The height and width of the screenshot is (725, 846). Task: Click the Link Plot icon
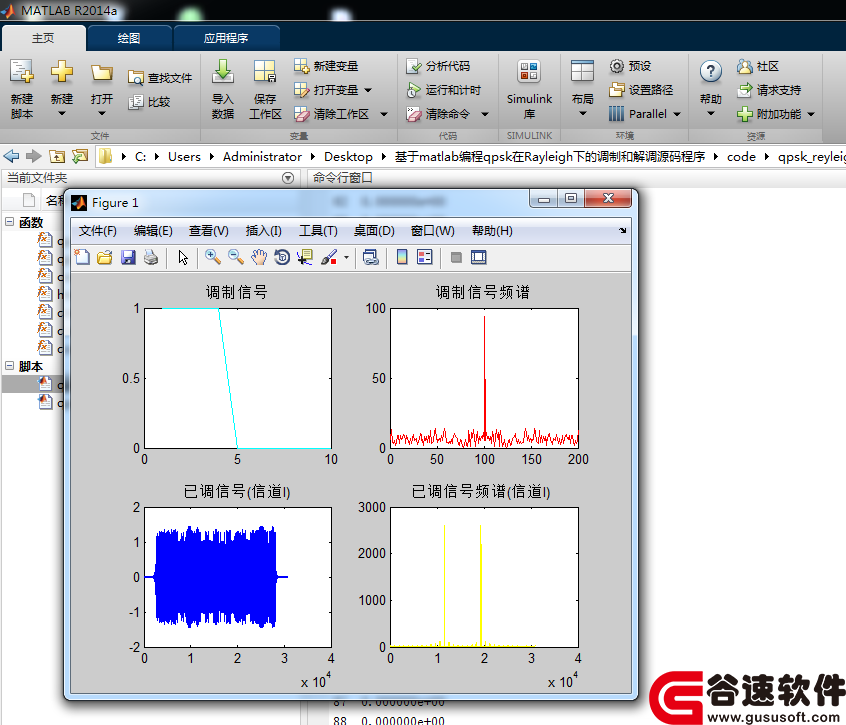click(371, 257)
